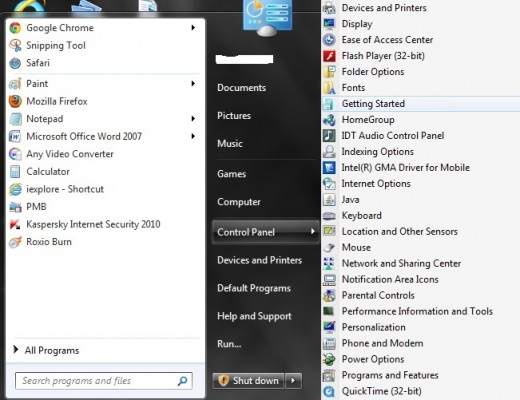Open Music library

click(x=230, y=144)
